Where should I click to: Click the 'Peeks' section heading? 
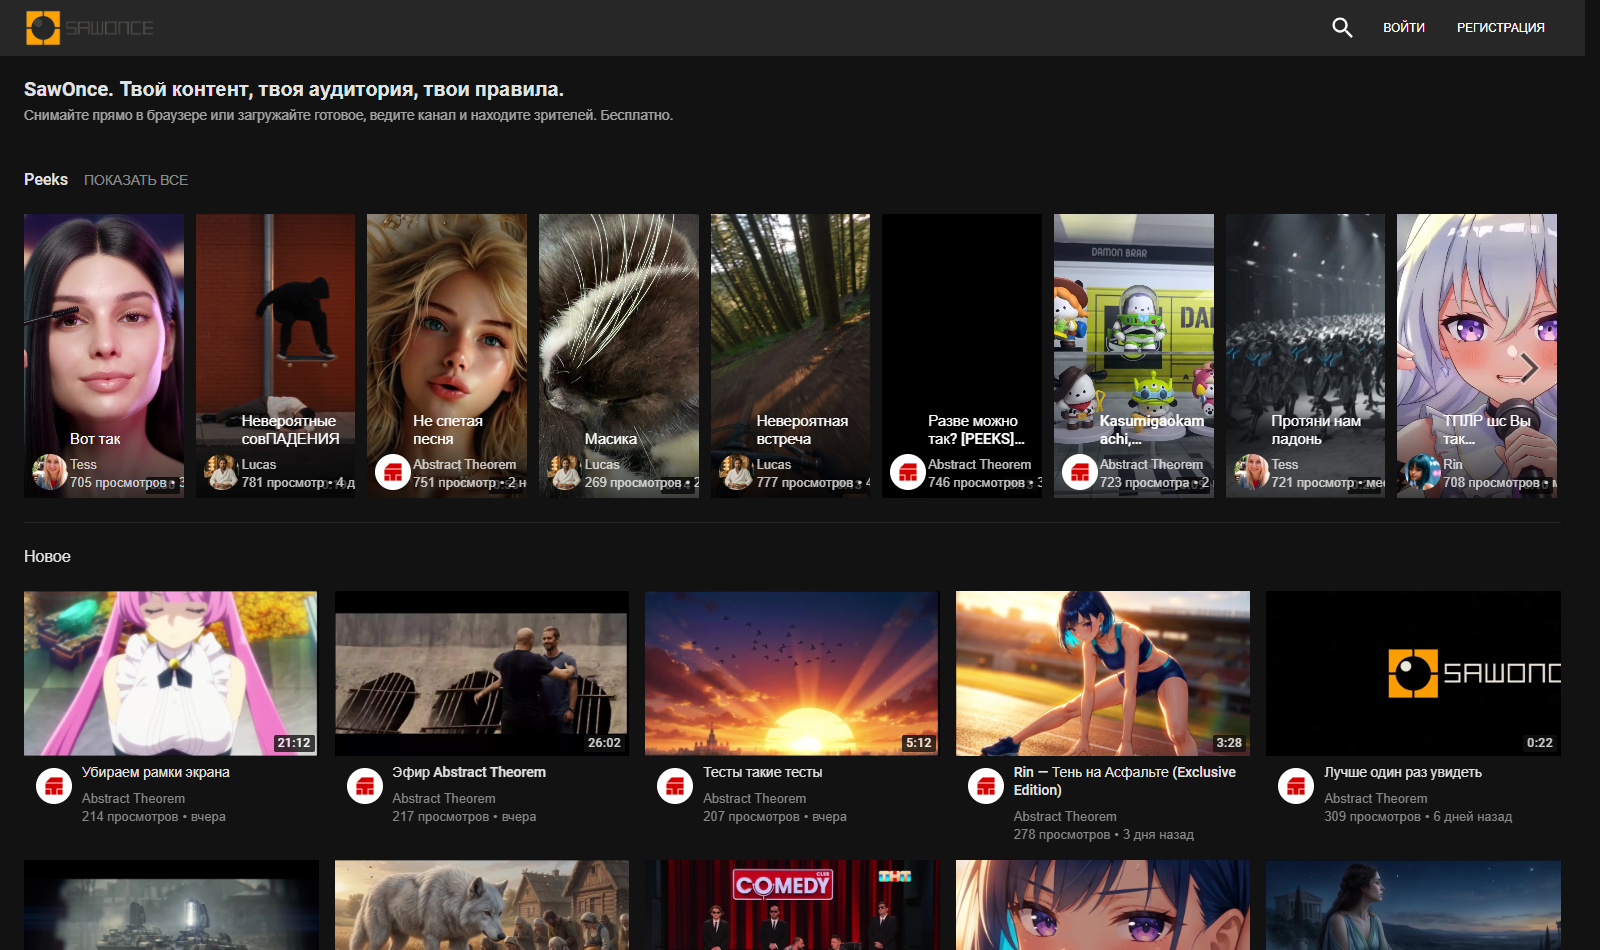(46, 179)
